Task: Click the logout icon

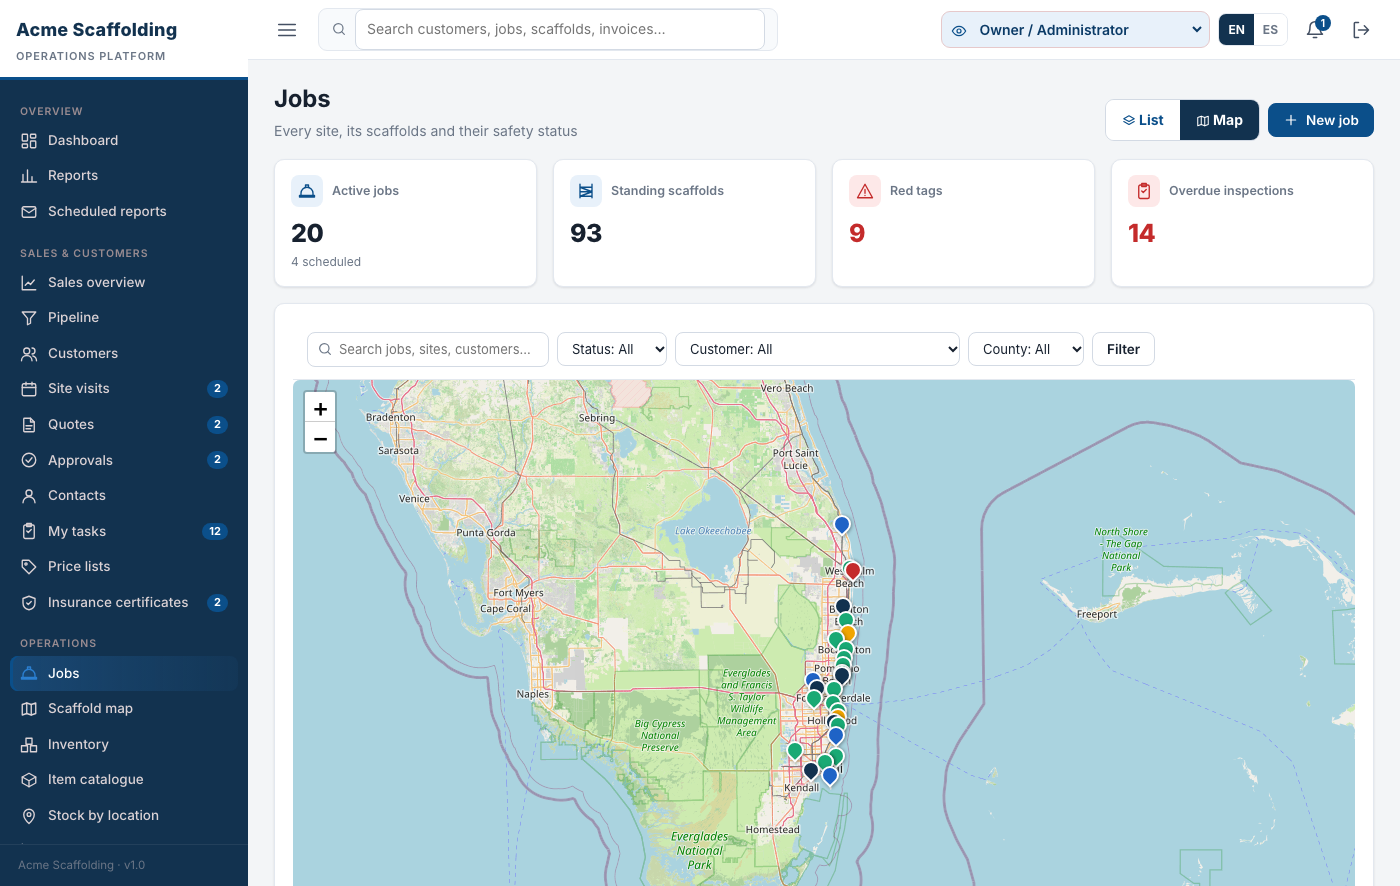Action: tap(1361, 30)
